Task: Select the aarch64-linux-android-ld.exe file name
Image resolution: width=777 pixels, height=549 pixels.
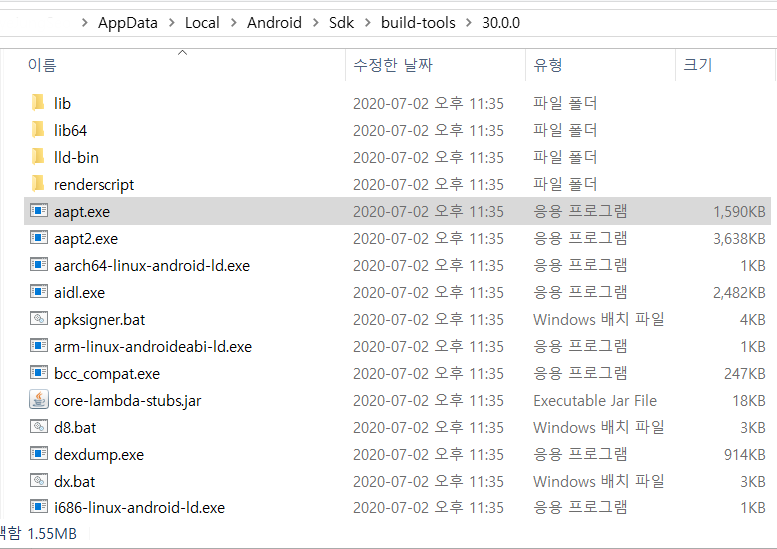Action: coord(152,266)
